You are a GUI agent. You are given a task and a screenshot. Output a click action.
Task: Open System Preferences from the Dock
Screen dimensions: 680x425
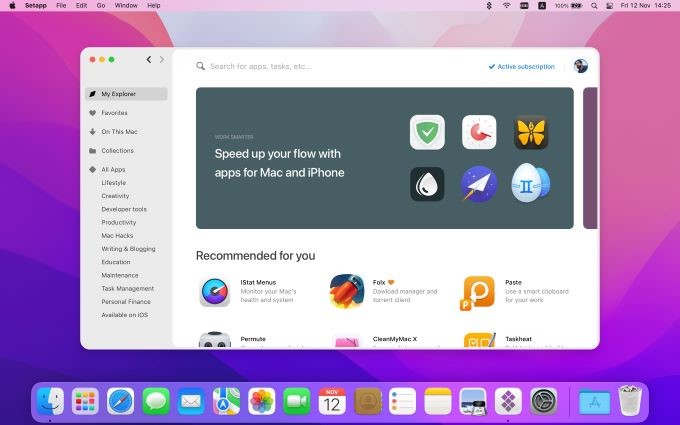544,401
